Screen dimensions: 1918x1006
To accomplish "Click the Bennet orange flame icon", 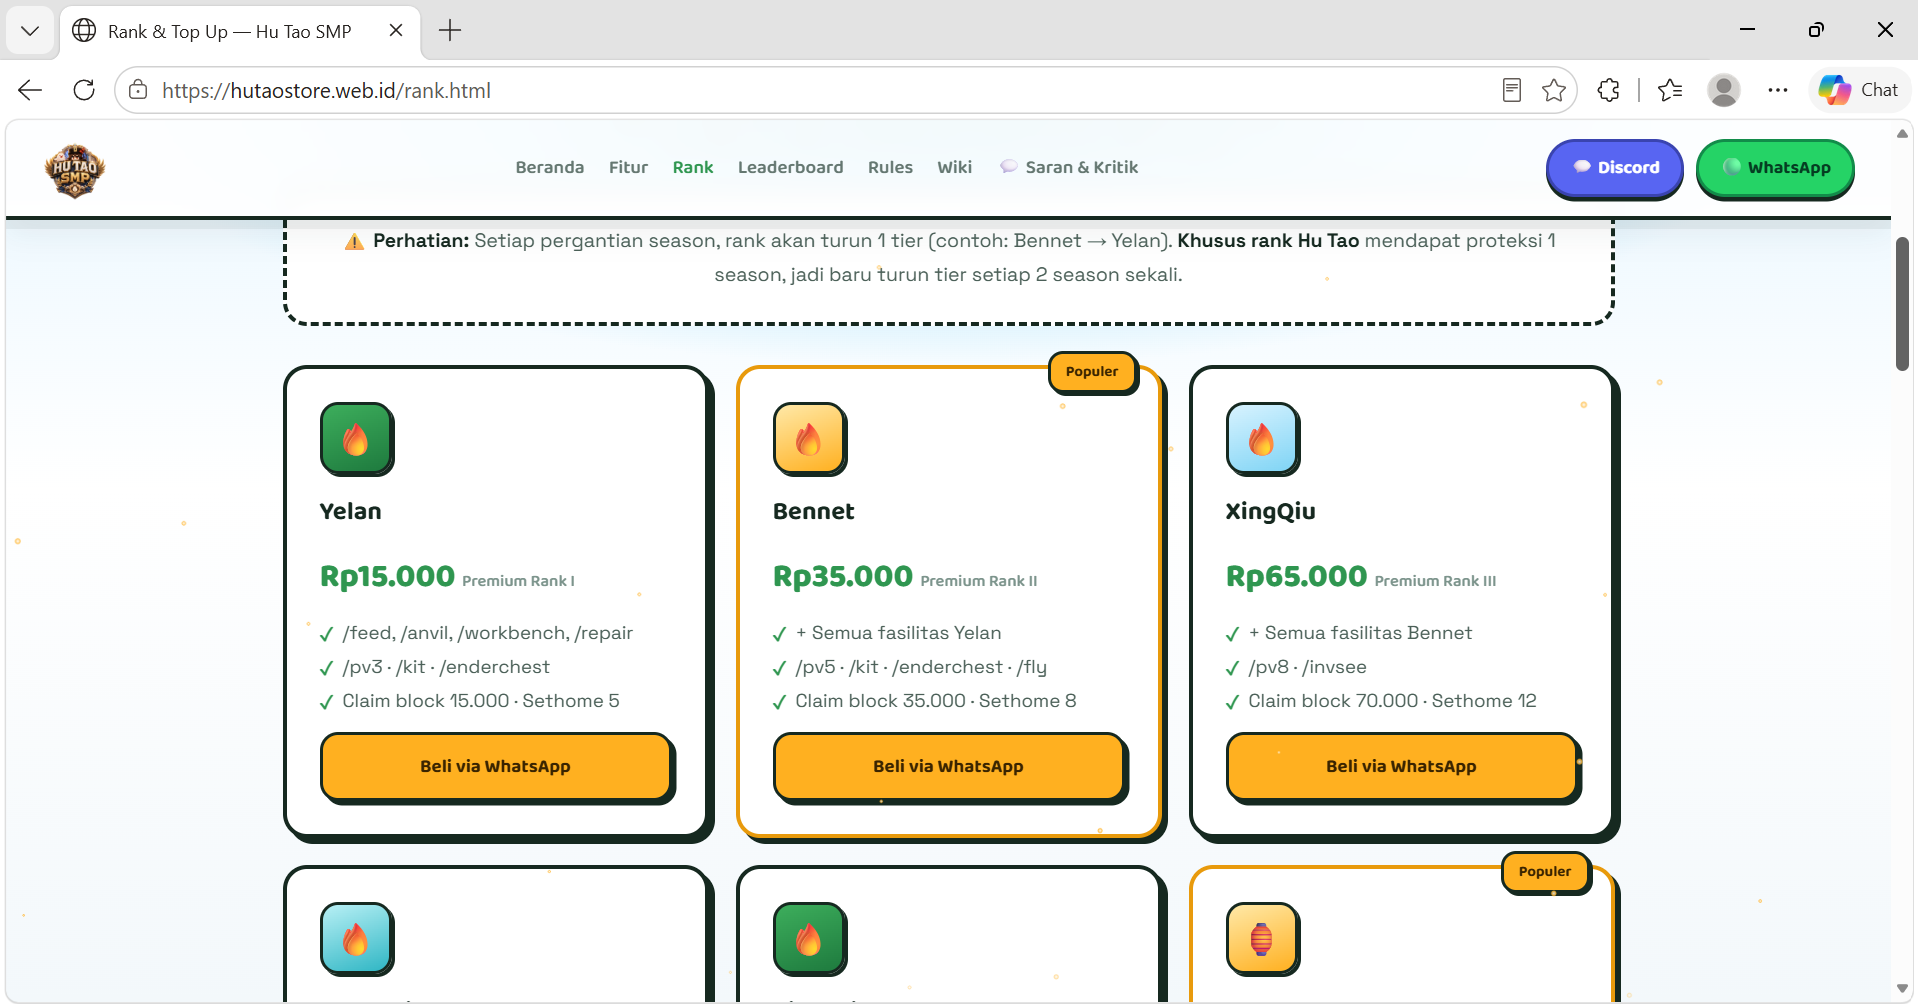I will tap(810, 439).
